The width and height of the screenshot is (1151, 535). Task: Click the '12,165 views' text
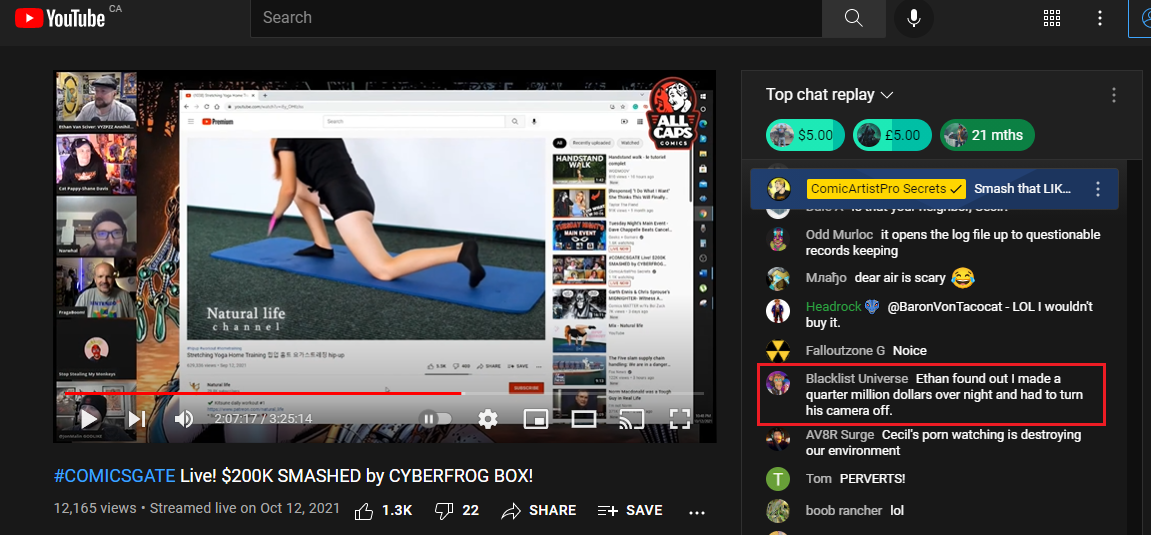click(x=95, y=509)
